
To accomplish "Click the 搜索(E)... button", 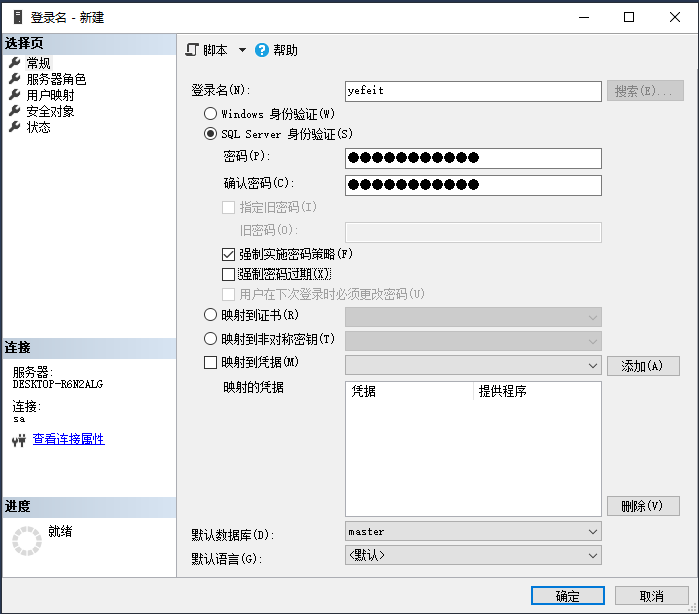I will [x=645, y=91].
